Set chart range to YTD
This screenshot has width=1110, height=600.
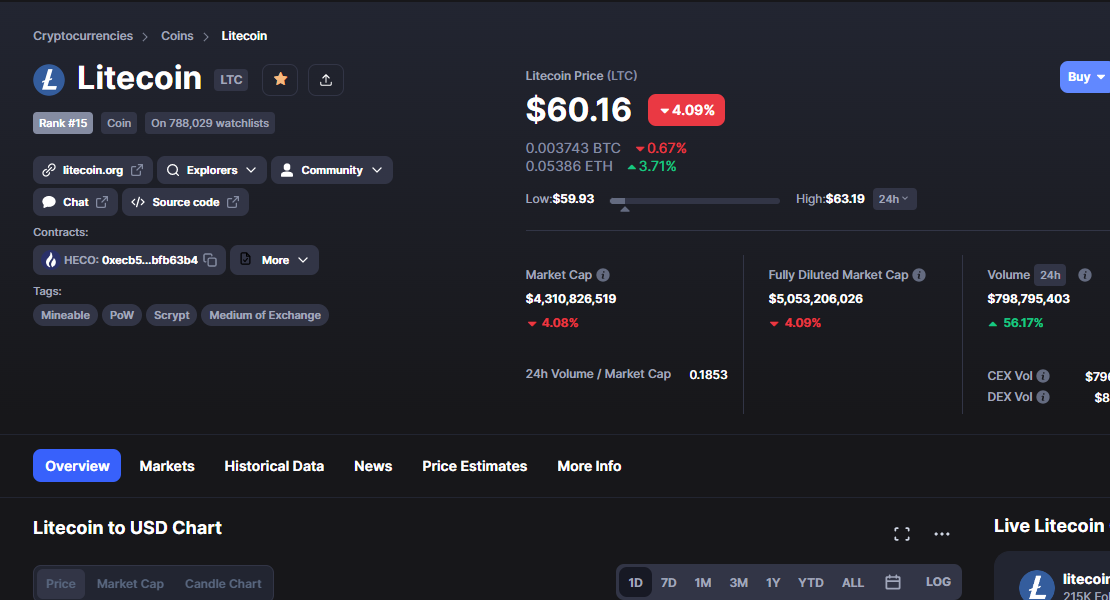[811, 582]
